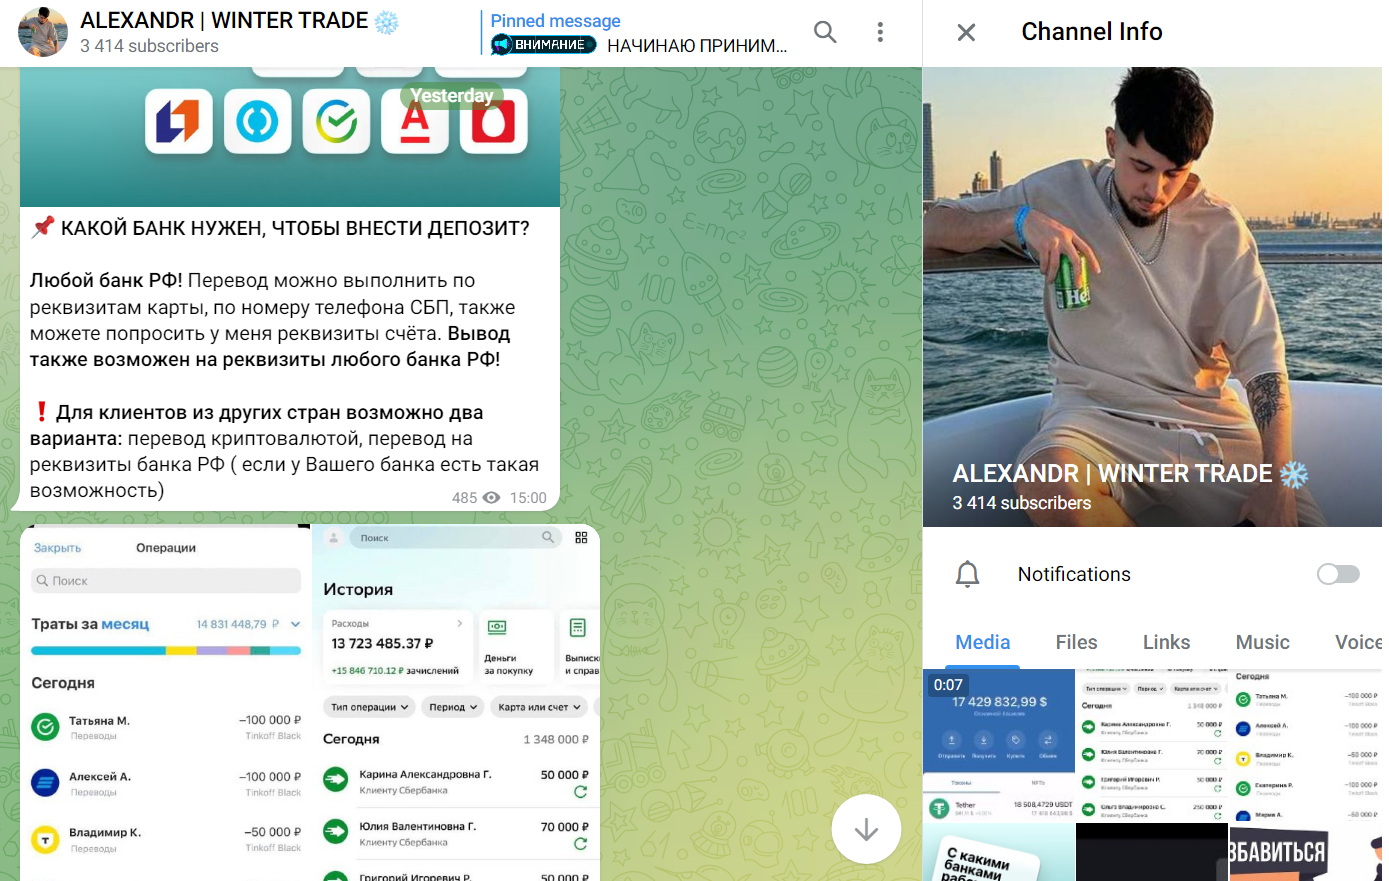Open the bank logos image in the chat
1389x881 pixels.
click(x=290, y=137)
